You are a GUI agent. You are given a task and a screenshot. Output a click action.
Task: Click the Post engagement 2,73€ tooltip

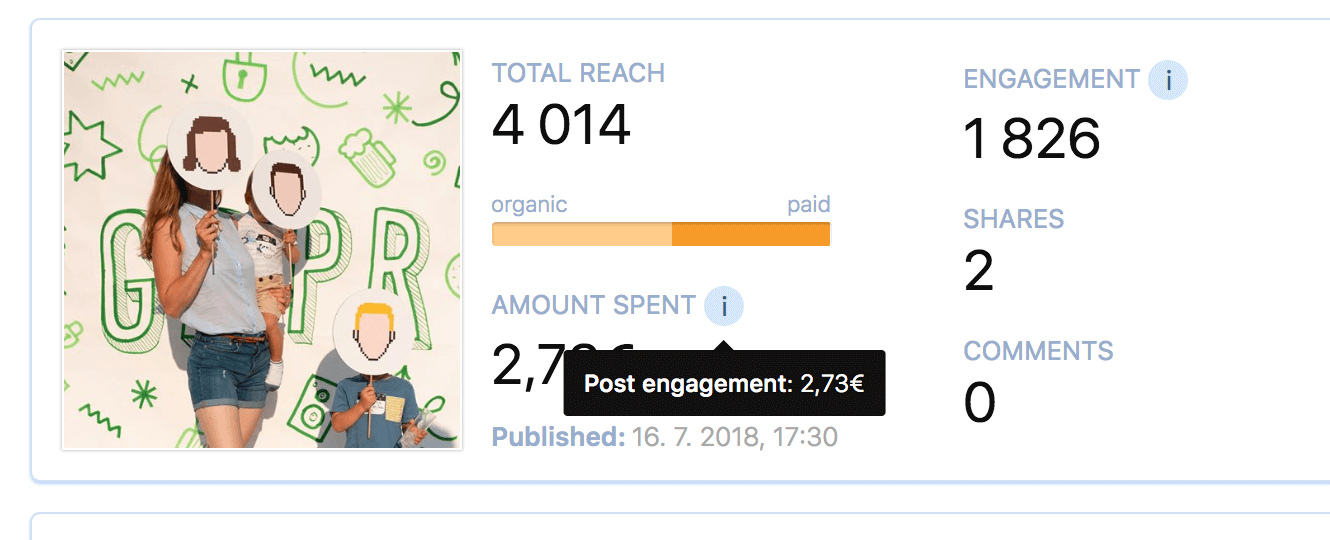[x=724, y=383]
